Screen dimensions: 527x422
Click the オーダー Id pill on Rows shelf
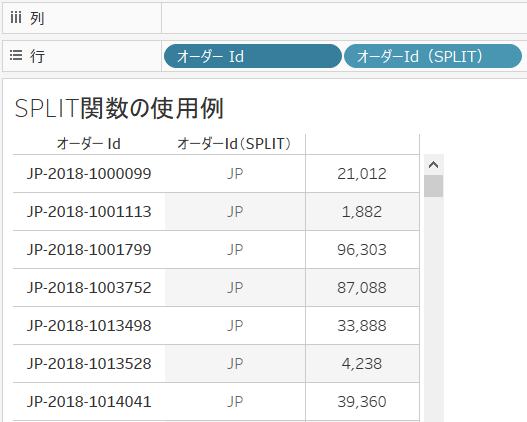coord(253,56)
